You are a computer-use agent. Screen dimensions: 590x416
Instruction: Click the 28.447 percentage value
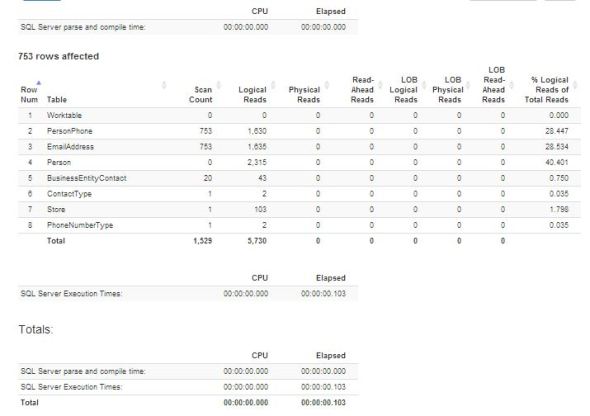point(557,131)
